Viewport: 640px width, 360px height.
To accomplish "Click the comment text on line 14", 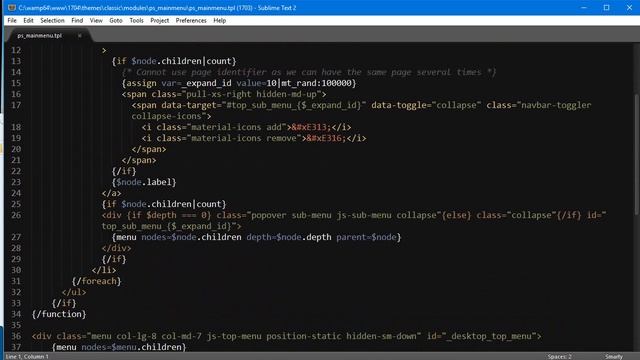I will click(x=309, y=72).
